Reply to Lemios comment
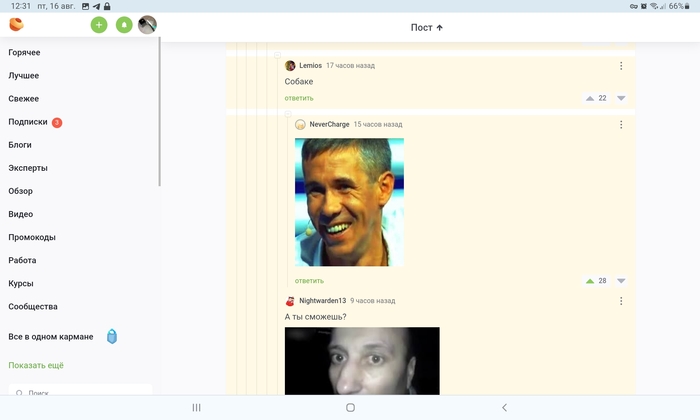This screenshot has height=420, width=700. tap(299, 98)
